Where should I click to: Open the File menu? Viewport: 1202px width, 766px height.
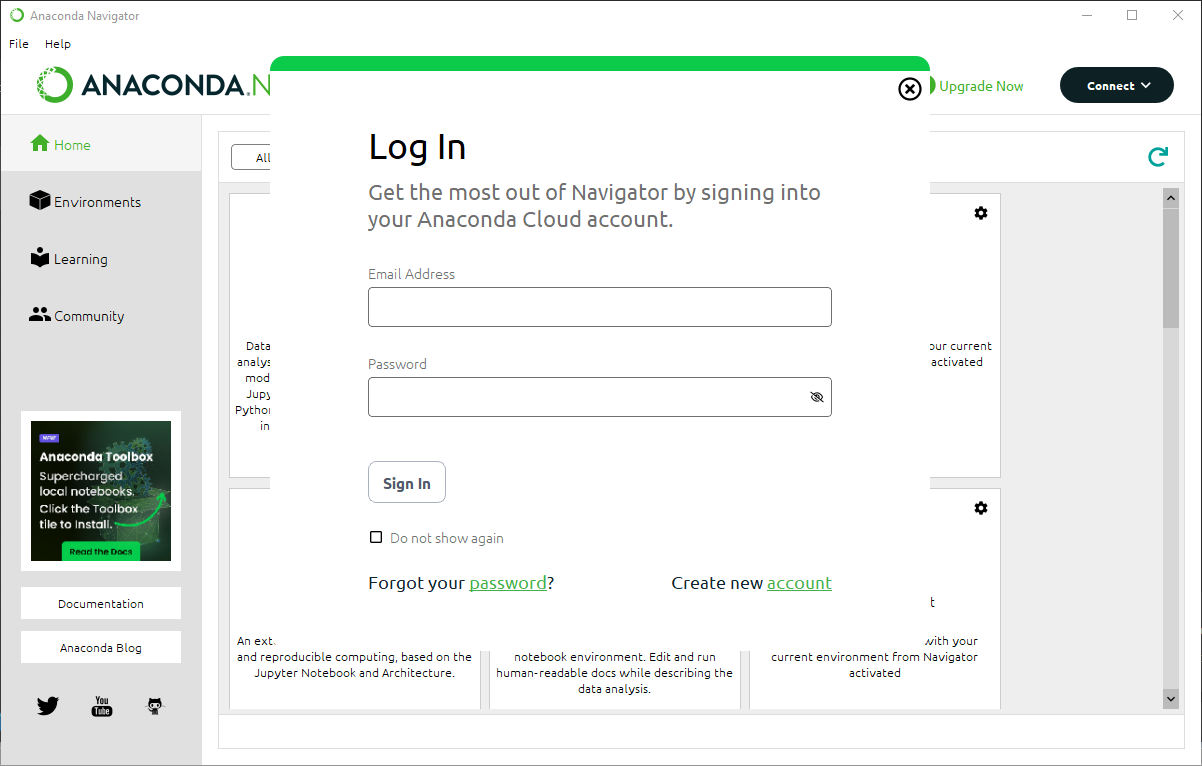click(x=19, y=44)
